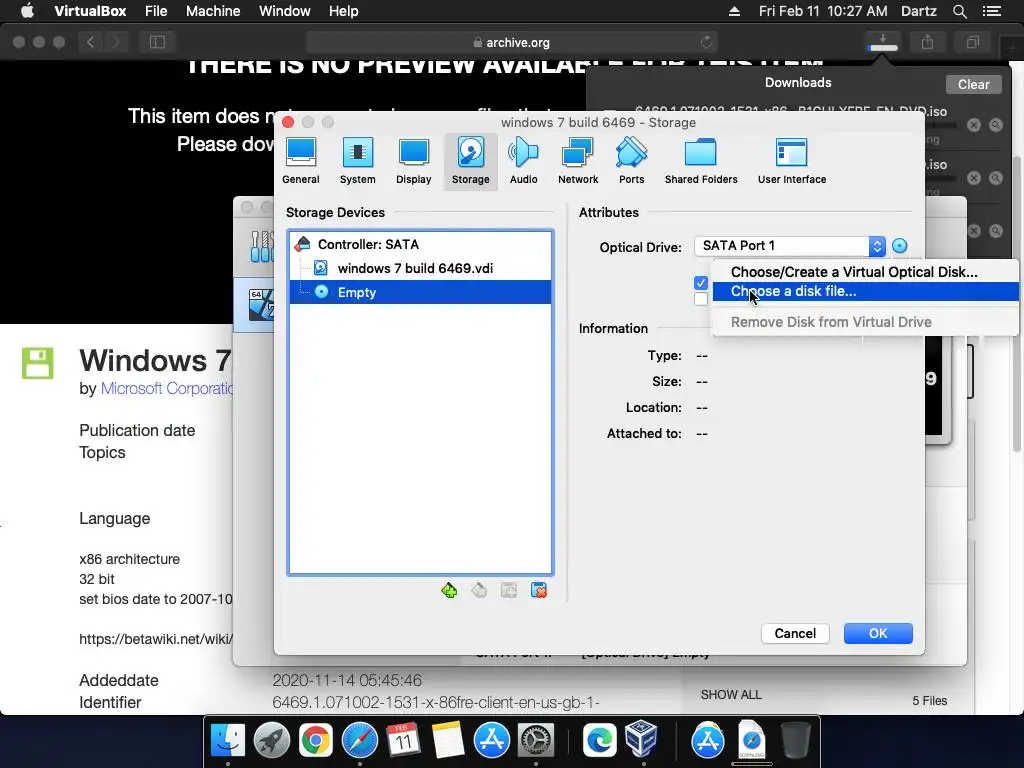Viewport: 1024px width, 768px height.
Task: Select the Empty optical drive entry
Action: (420, 292)
